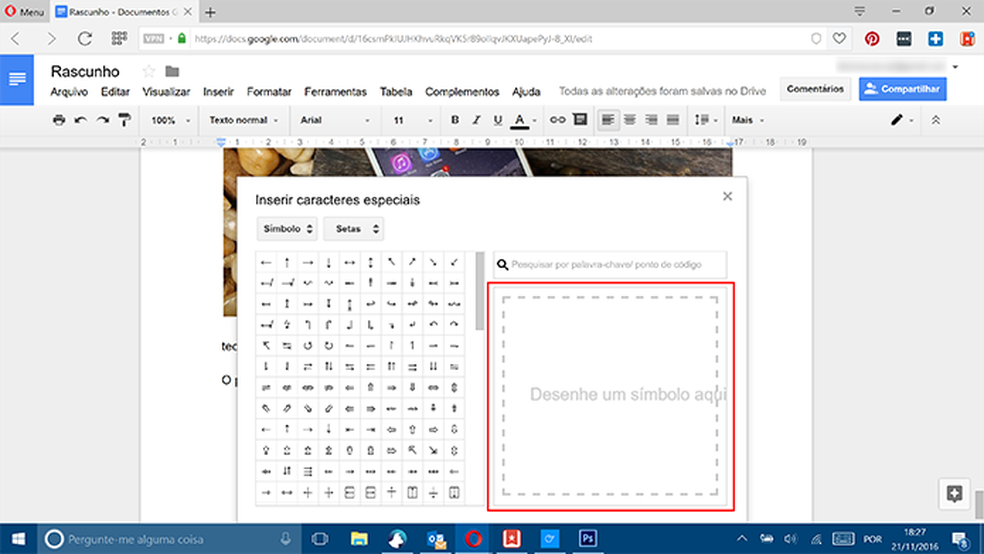Open File Explorer from the taskbar

pyautogui.click(x=359, y=538)
